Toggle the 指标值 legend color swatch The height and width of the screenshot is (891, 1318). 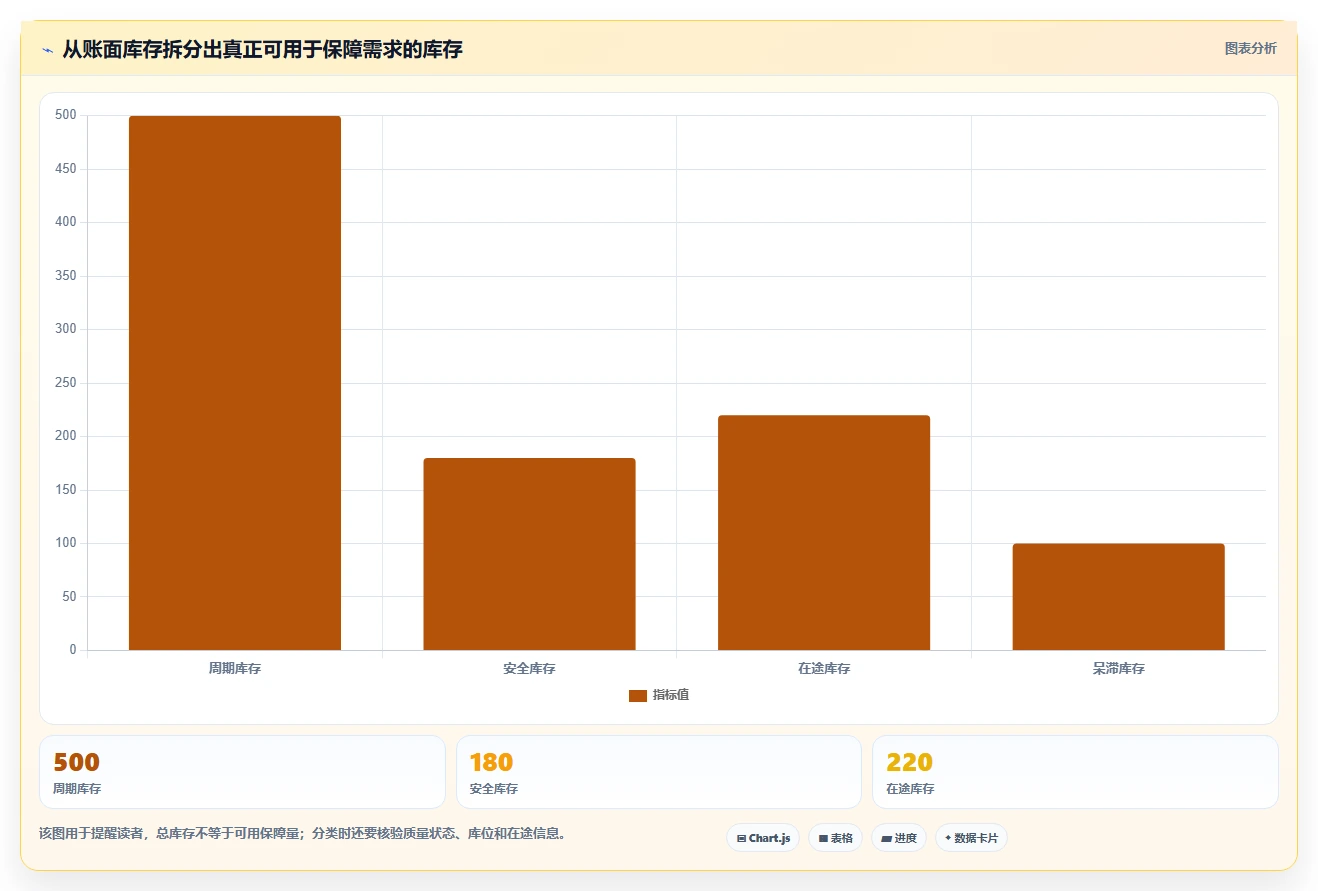(638, 695)
